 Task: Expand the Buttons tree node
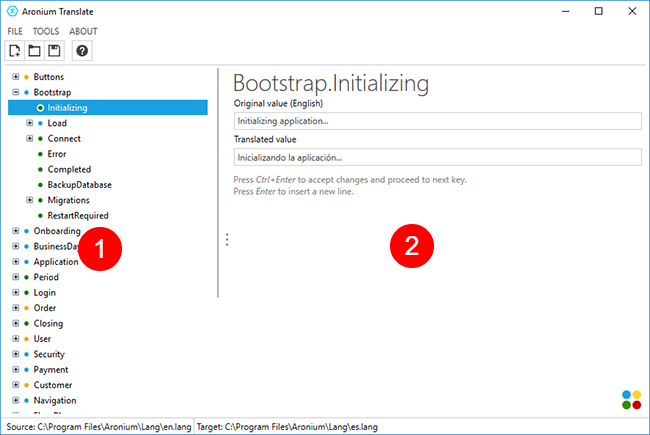pos(15,77)
